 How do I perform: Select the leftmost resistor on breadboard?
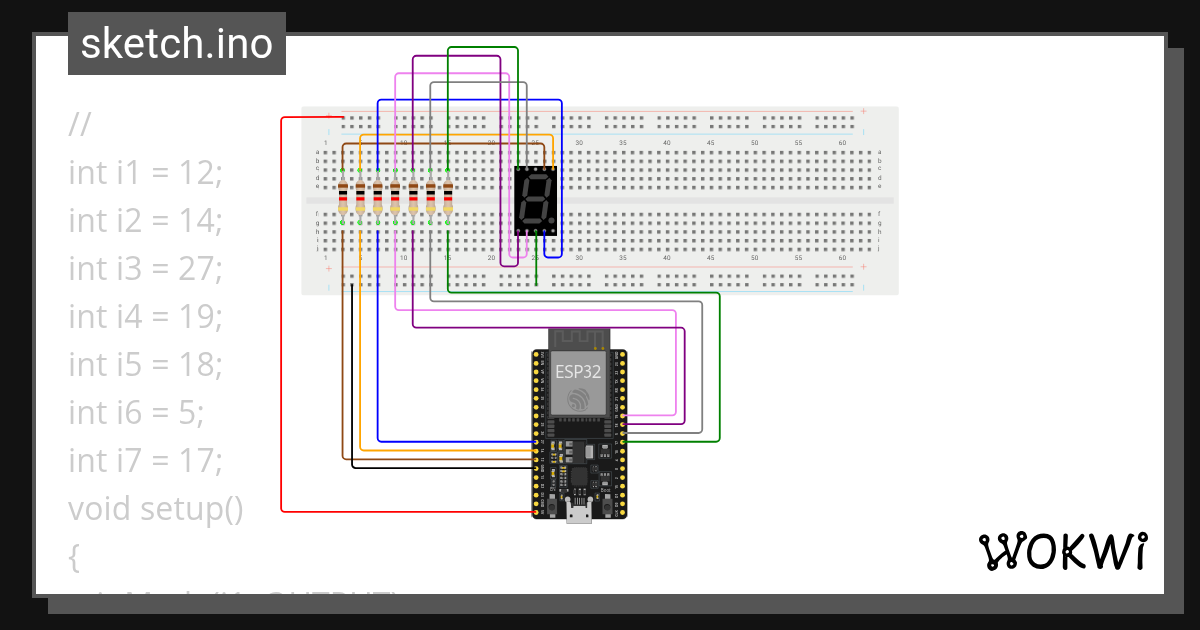pos(343,199)
